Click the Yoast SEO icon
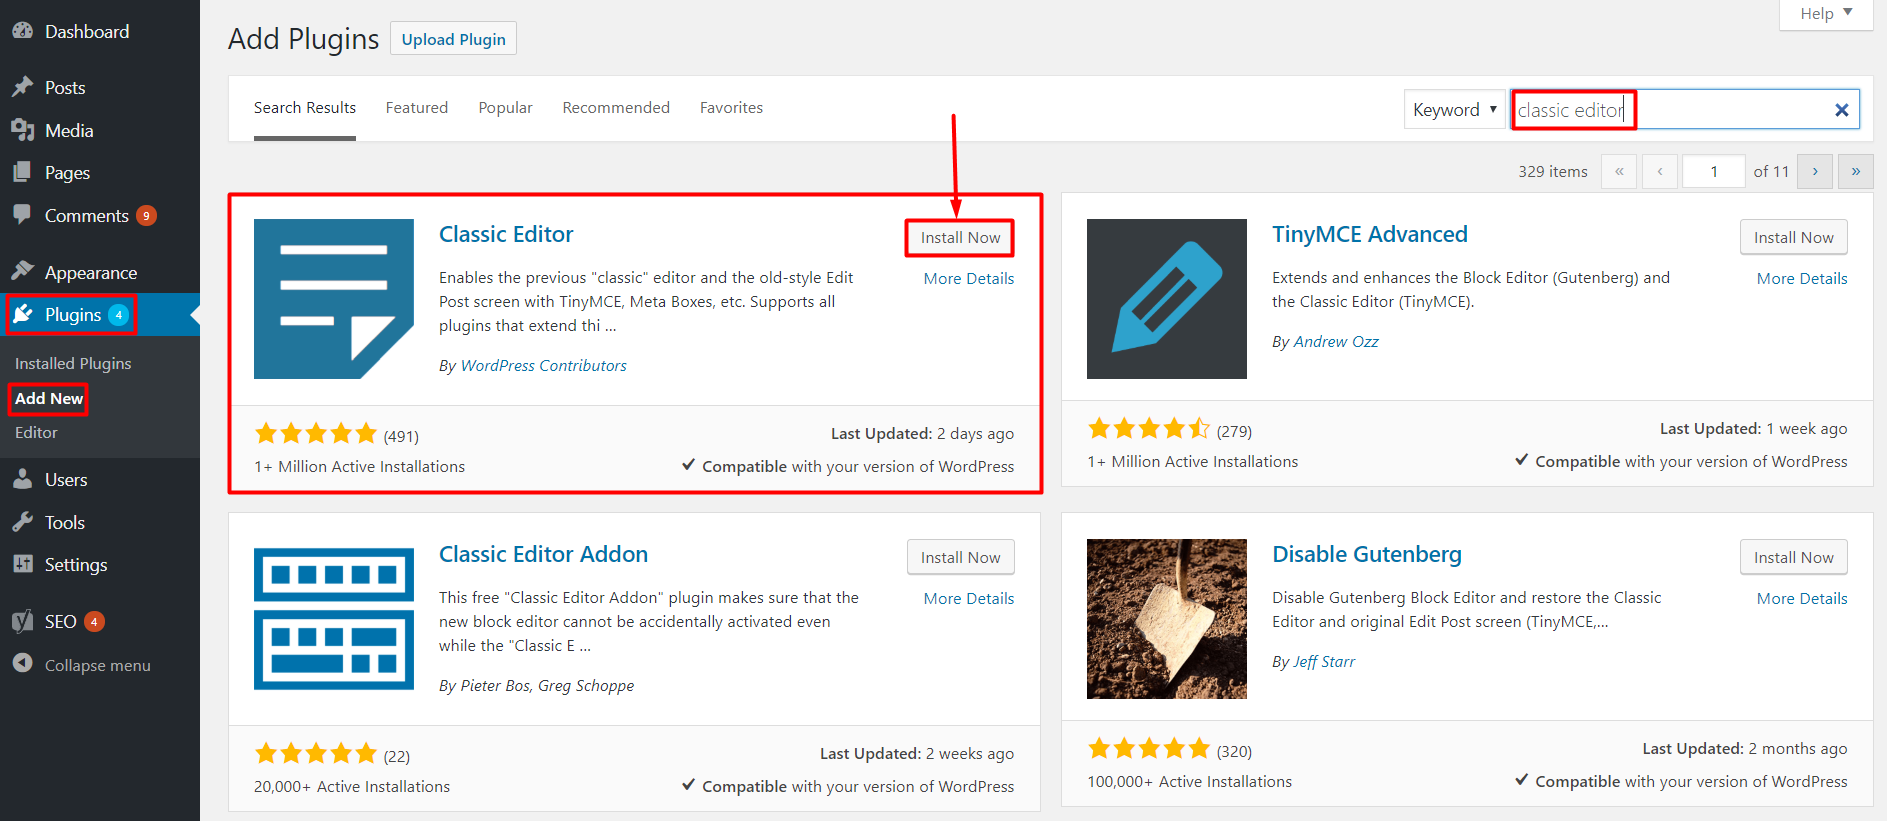The height and width of the screenshot is (821, 1887). [22, 621]
